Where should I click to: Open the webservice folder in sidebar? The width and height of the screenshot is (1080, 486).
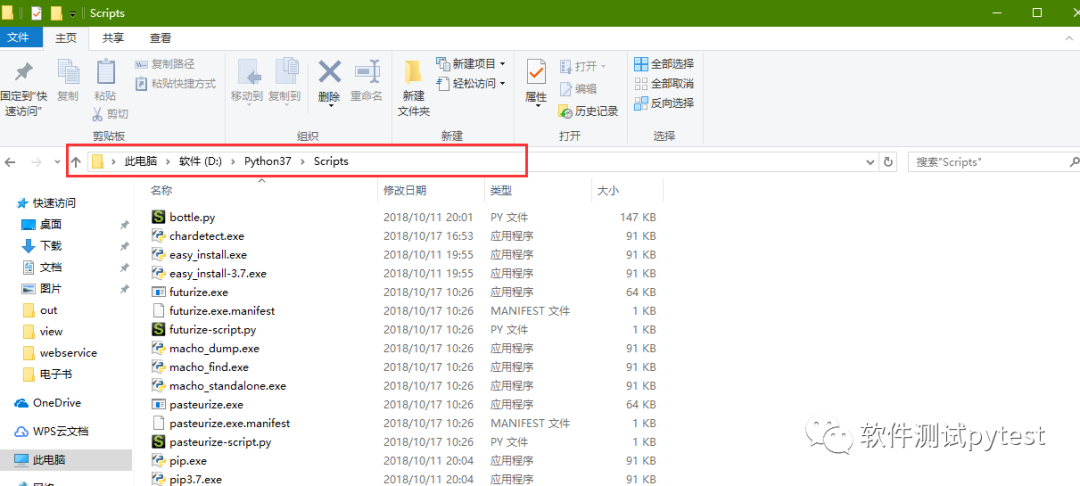tap(66, 352)
